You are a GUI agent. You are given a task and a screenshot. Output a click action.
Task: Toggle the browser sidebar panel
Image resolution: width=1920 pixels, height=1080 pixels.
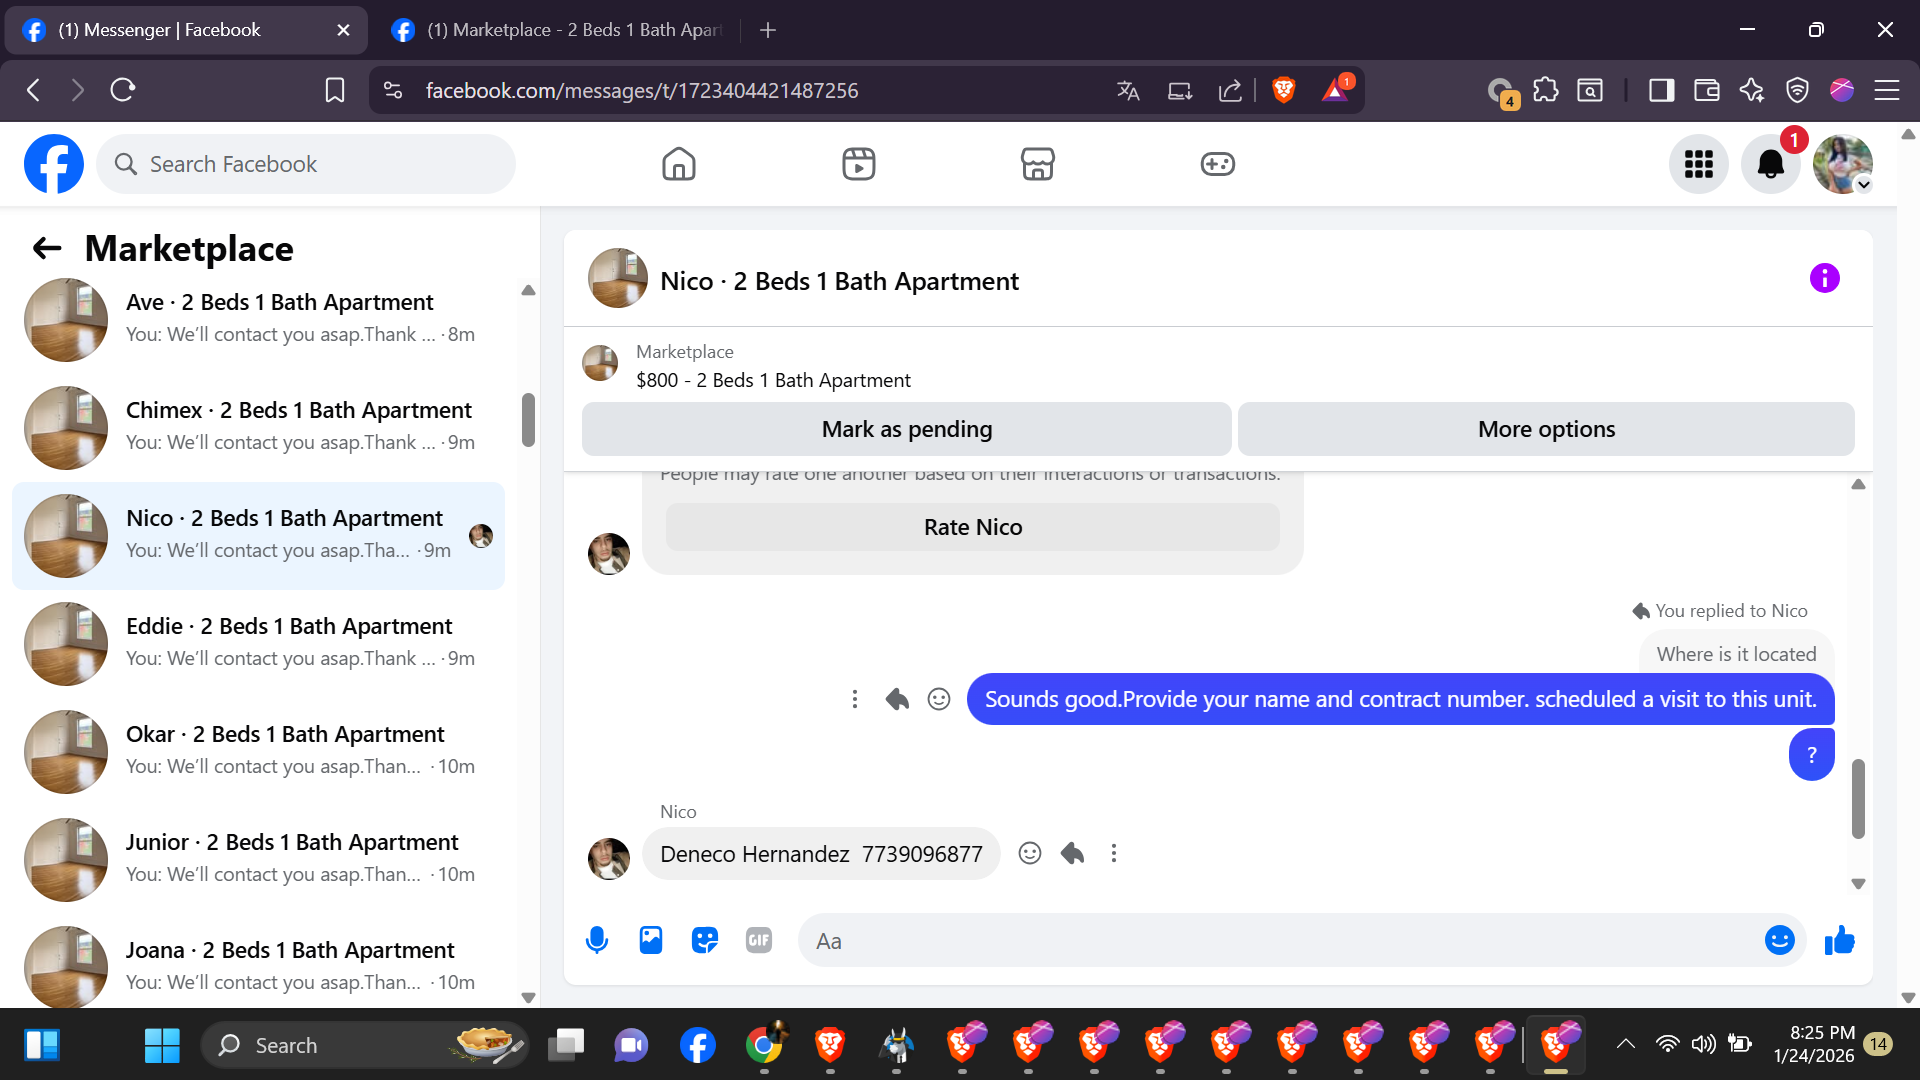[x=1661, y=90]
